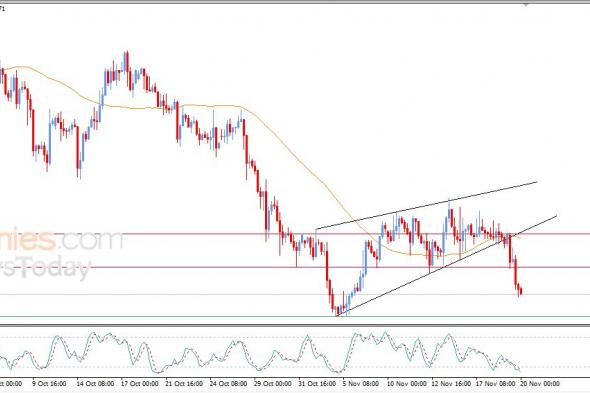Click the "29 Oct 00:00" time axis label
The width and height of the screenshot is (590, 393).
coord(273,384)
